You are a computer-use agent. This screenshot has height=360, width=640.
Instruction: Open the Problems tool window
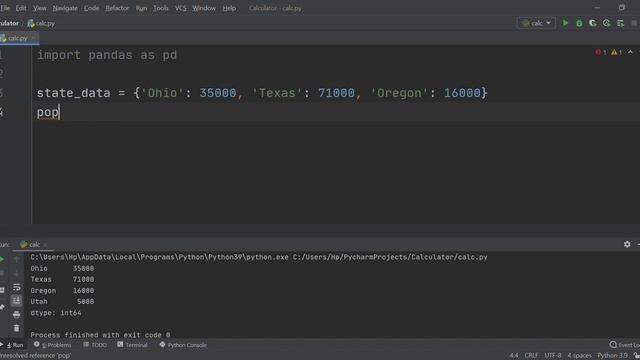coord(52,345)
